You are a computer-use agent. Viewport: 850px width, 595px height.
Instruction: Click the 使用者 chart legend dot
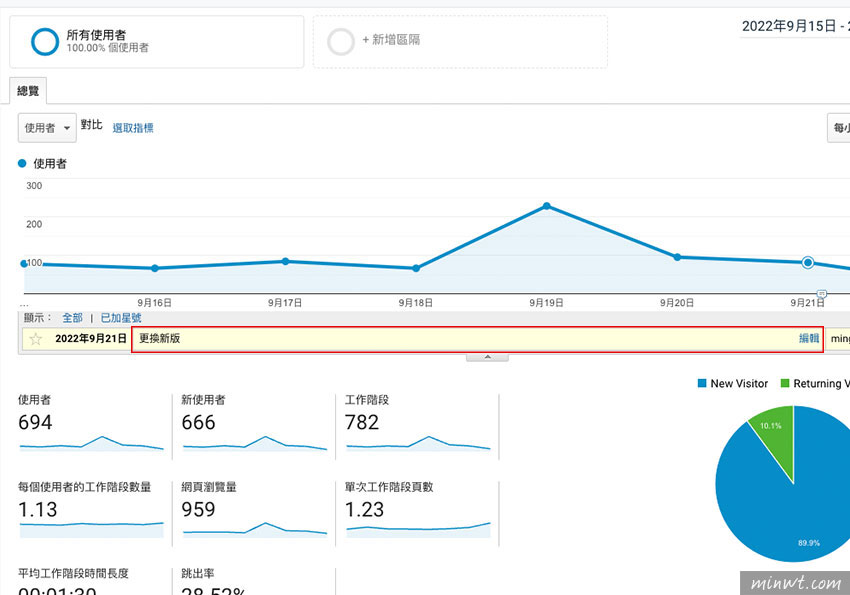pos(22,163)
